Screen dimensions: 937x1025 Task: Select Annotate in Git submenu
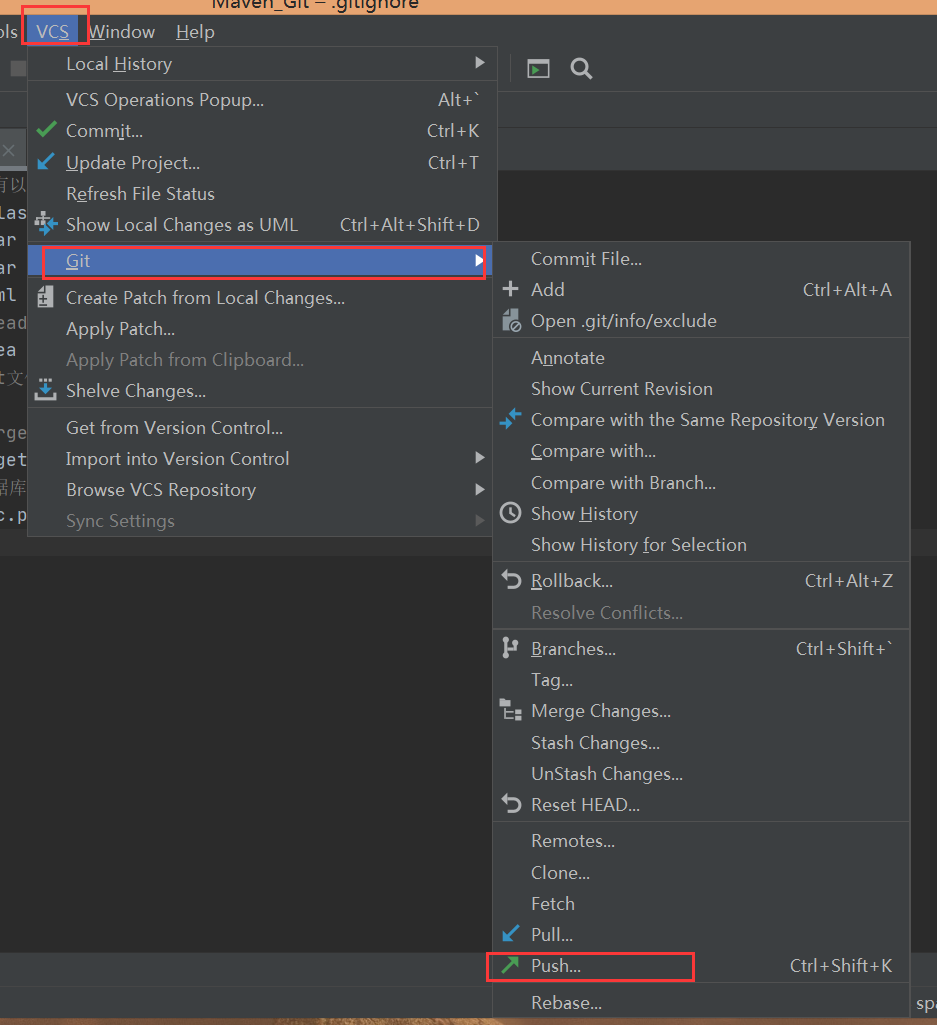coord(701,358)
